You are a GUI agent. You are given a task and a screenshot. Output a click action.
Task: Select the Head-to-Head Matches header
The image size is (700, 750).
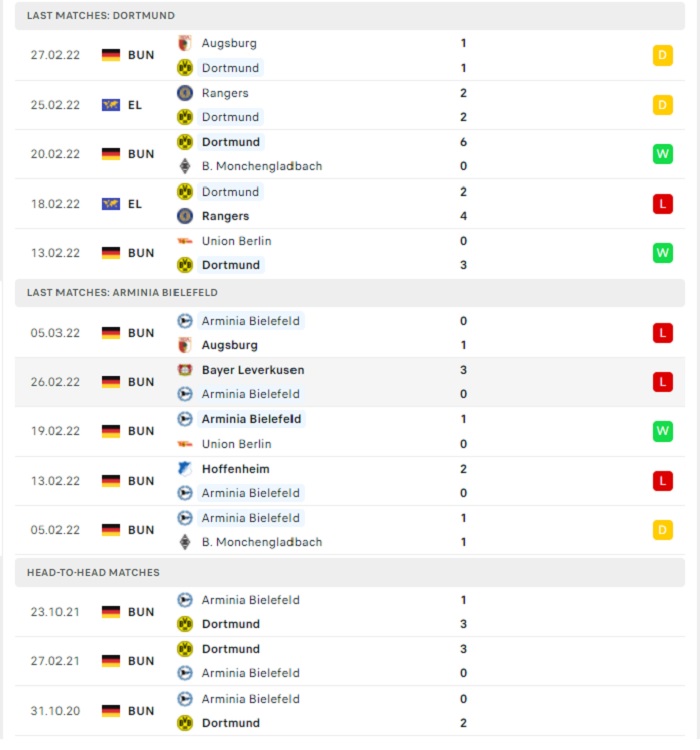point(350,573)
